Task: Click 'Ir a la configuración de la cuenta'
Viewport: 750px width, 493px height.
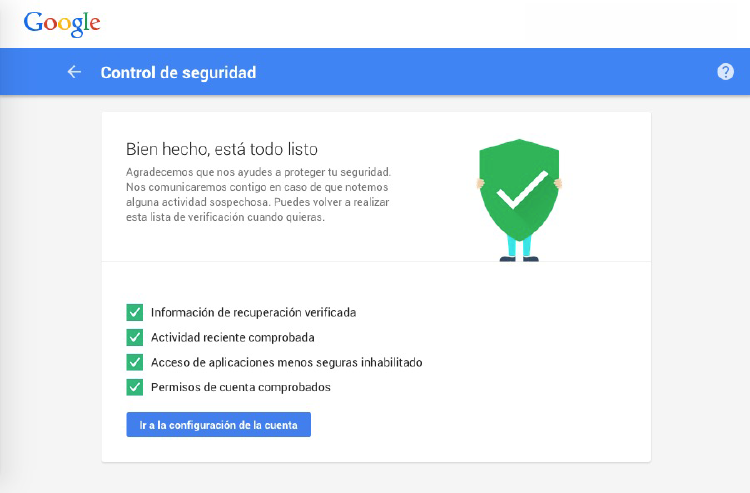Action: click(219, 425)
